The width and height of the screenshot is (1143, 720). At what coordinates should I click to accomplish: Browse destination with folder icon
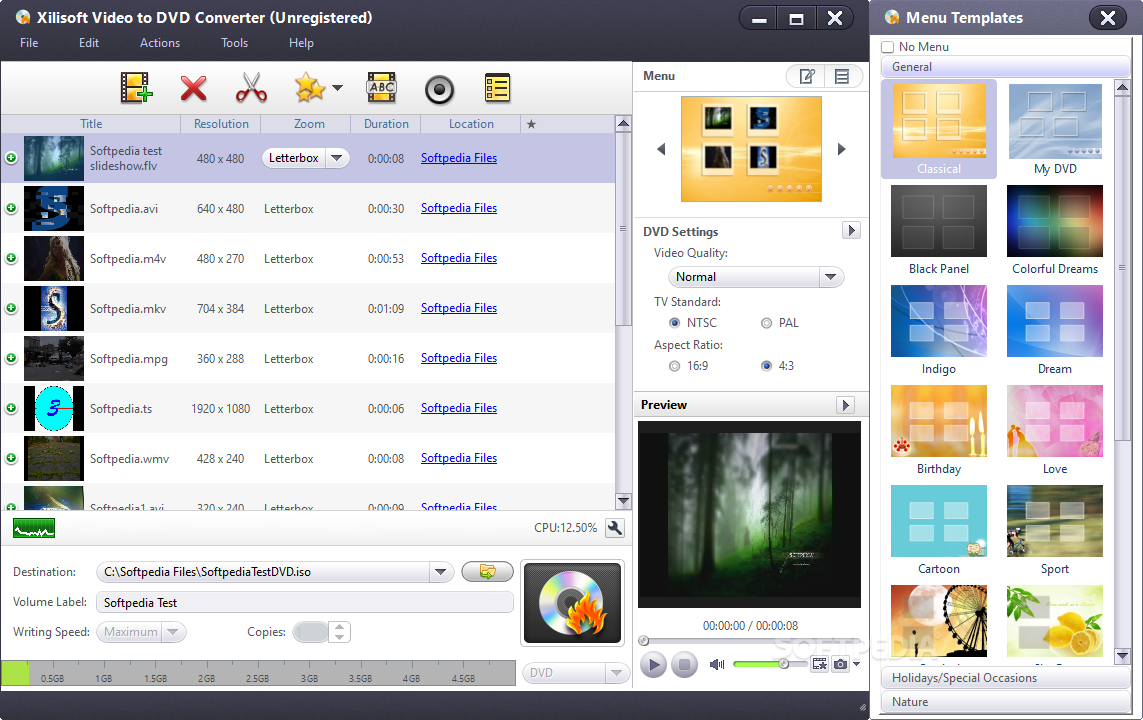(x=488, y=571)
